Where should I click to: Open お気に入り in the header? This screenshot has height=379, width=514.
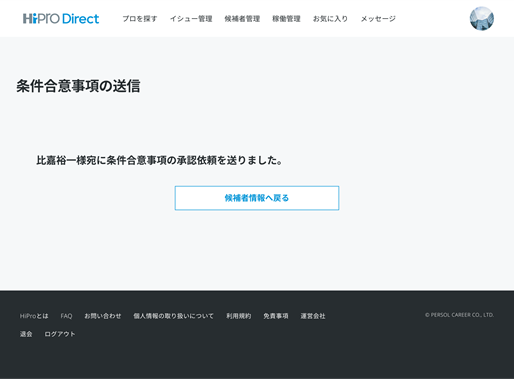(330, 19)
